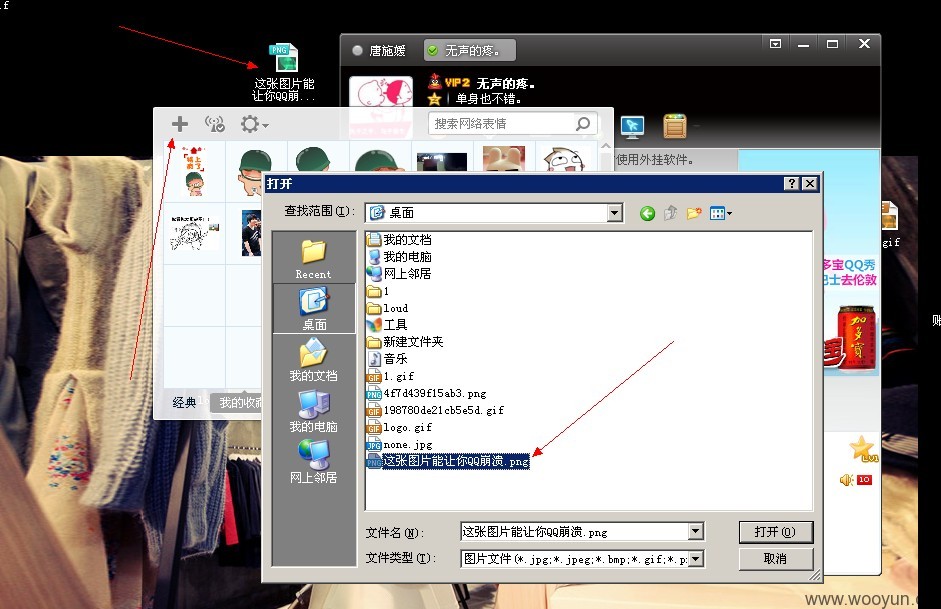Select file 1.gif
Image resolution: width=941 pixels, height=609 pixels.
[x=391, y=376]
